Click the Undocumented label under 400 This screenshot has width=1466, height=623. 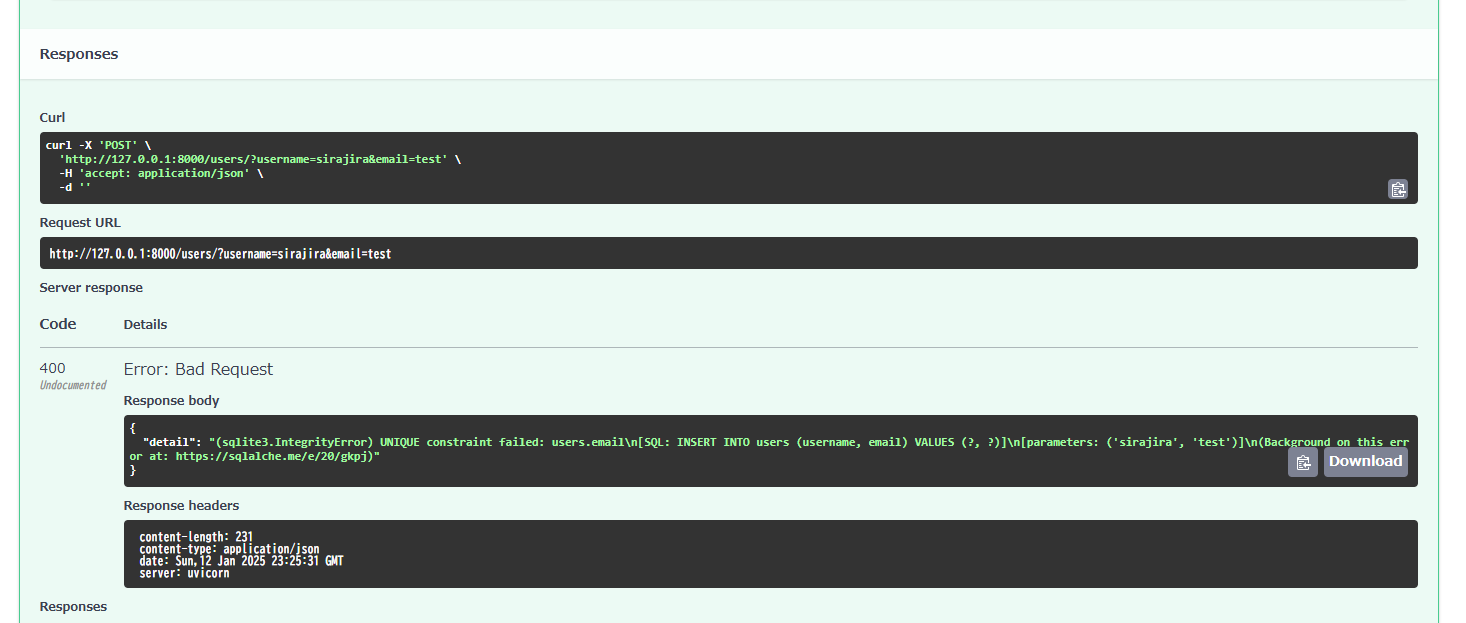(x=73, y=385)
